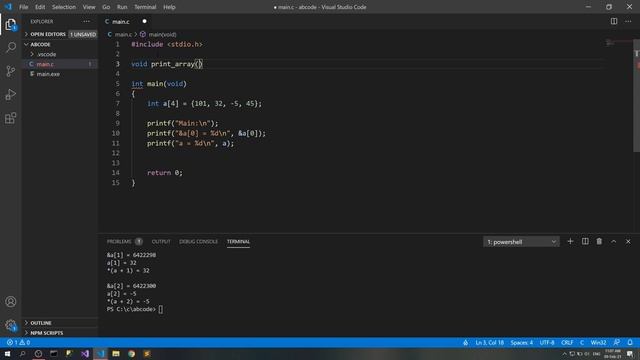Open the Accounts menu icon
This screenshot has width=640, height=360.
[x=11, y=302]
